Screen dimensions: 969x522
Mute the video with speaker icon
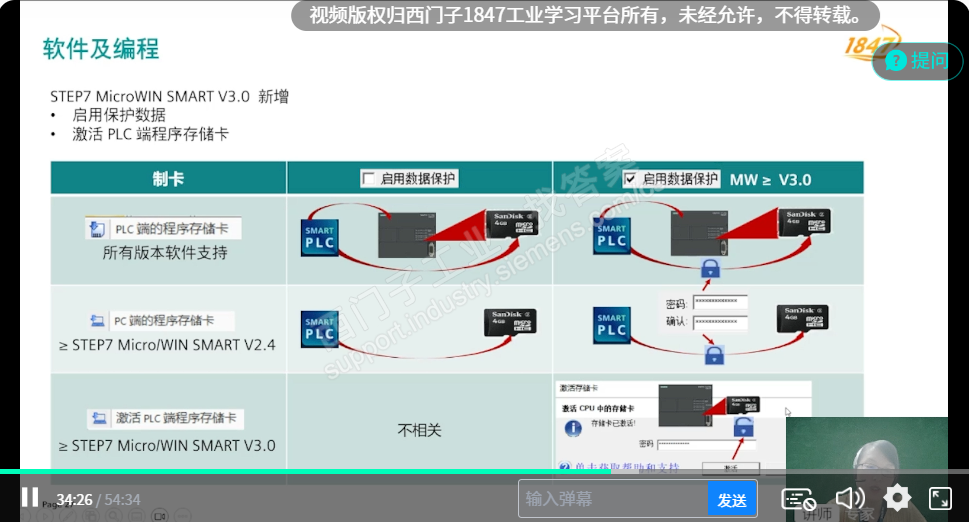pos(850,498)
